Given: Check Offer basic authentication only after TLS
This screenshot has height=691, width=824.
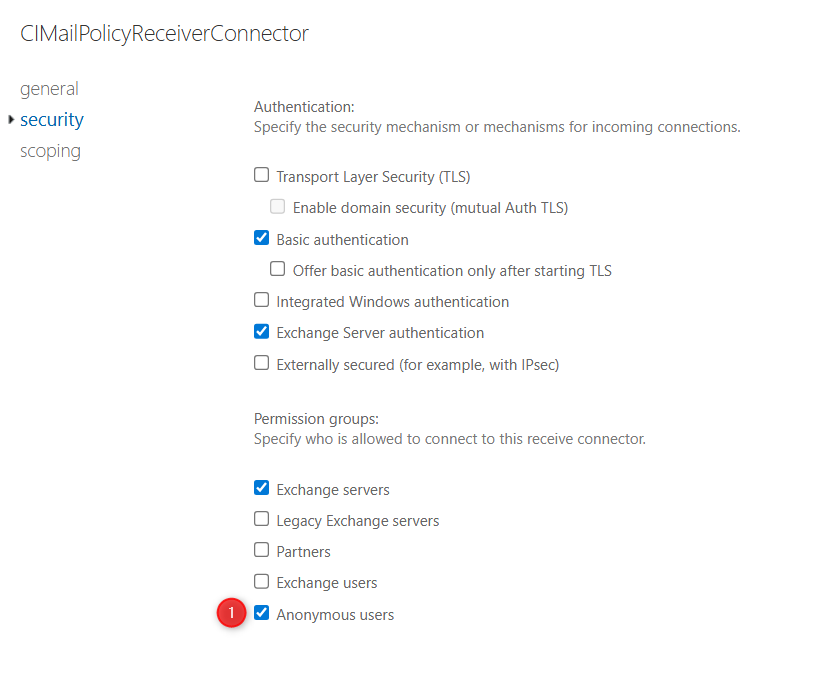Looking at the screenshot, I should tap(278, 269).
